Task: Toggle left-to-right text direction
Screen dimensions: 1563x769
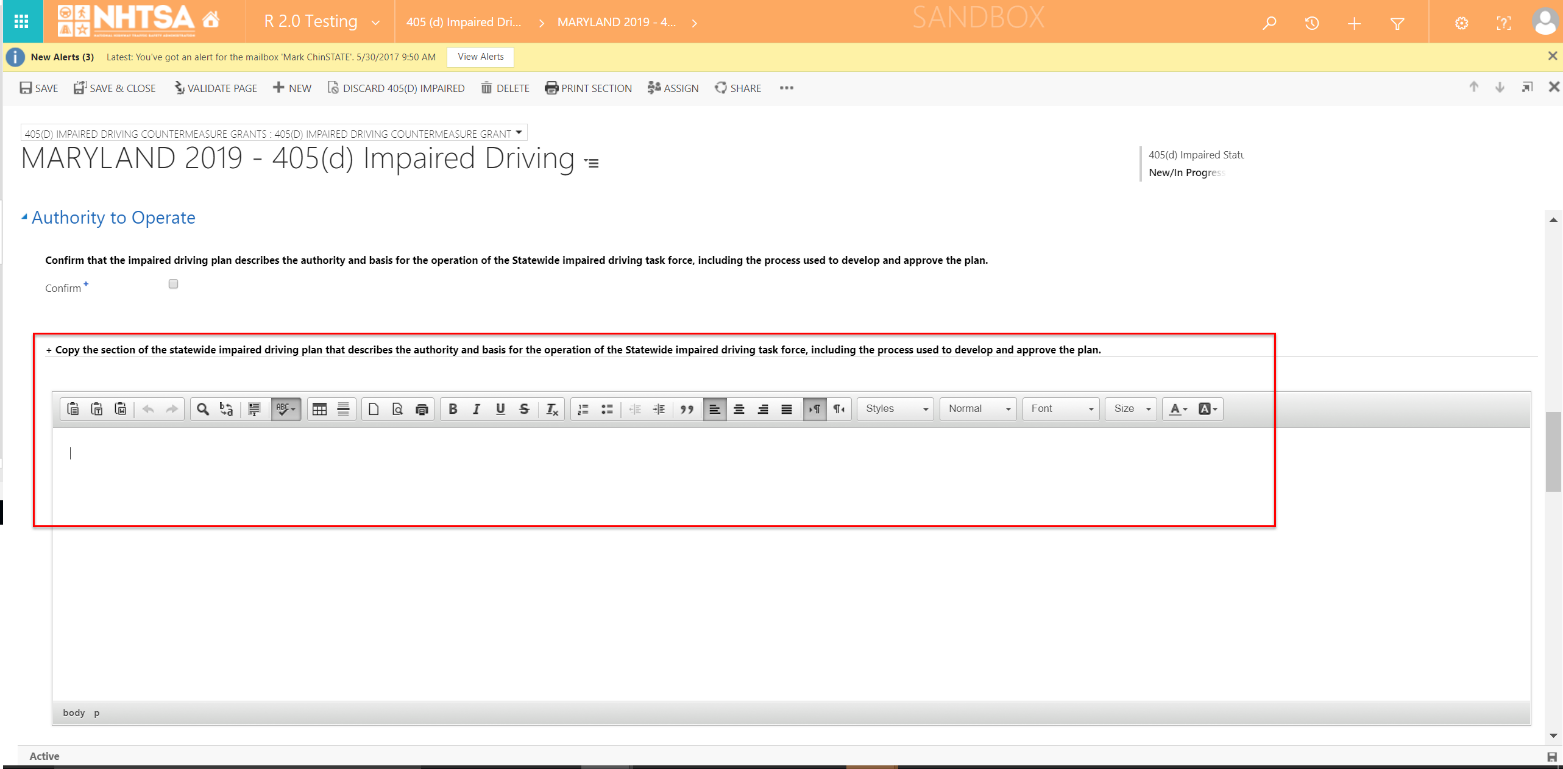Action: tap(815, 409)
